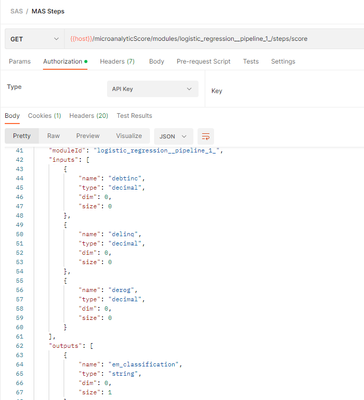Click the "inputs" key on line 42

(x=64, y=160)
